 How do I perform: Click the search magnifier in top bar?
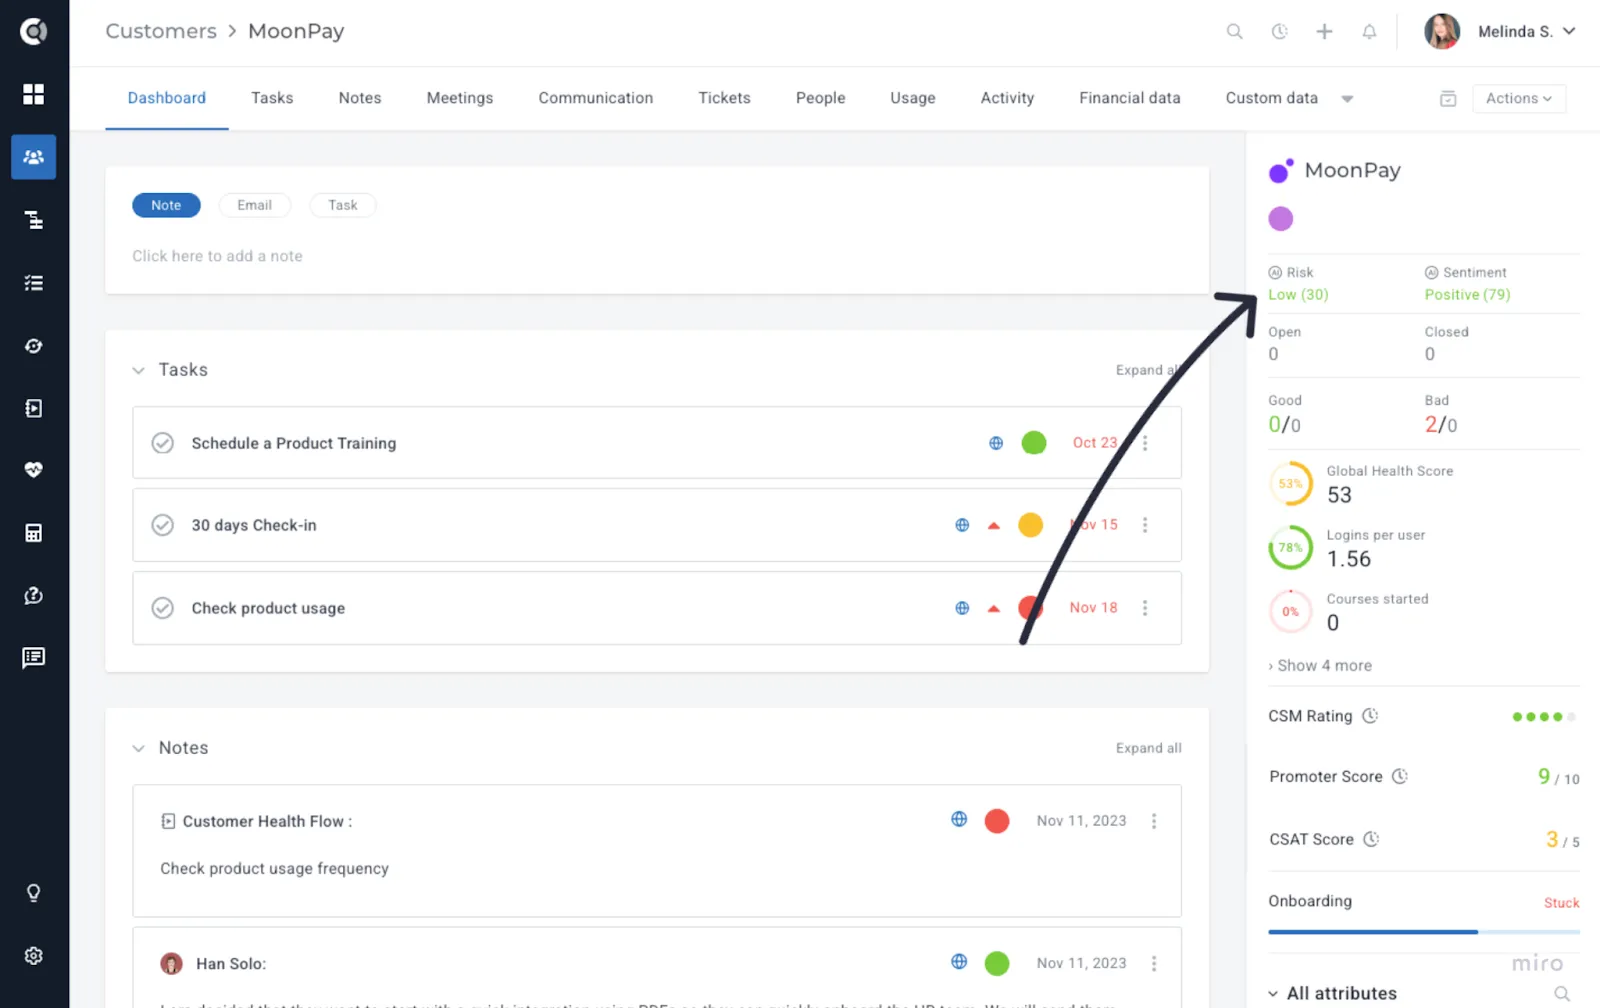coord(1235,32)
